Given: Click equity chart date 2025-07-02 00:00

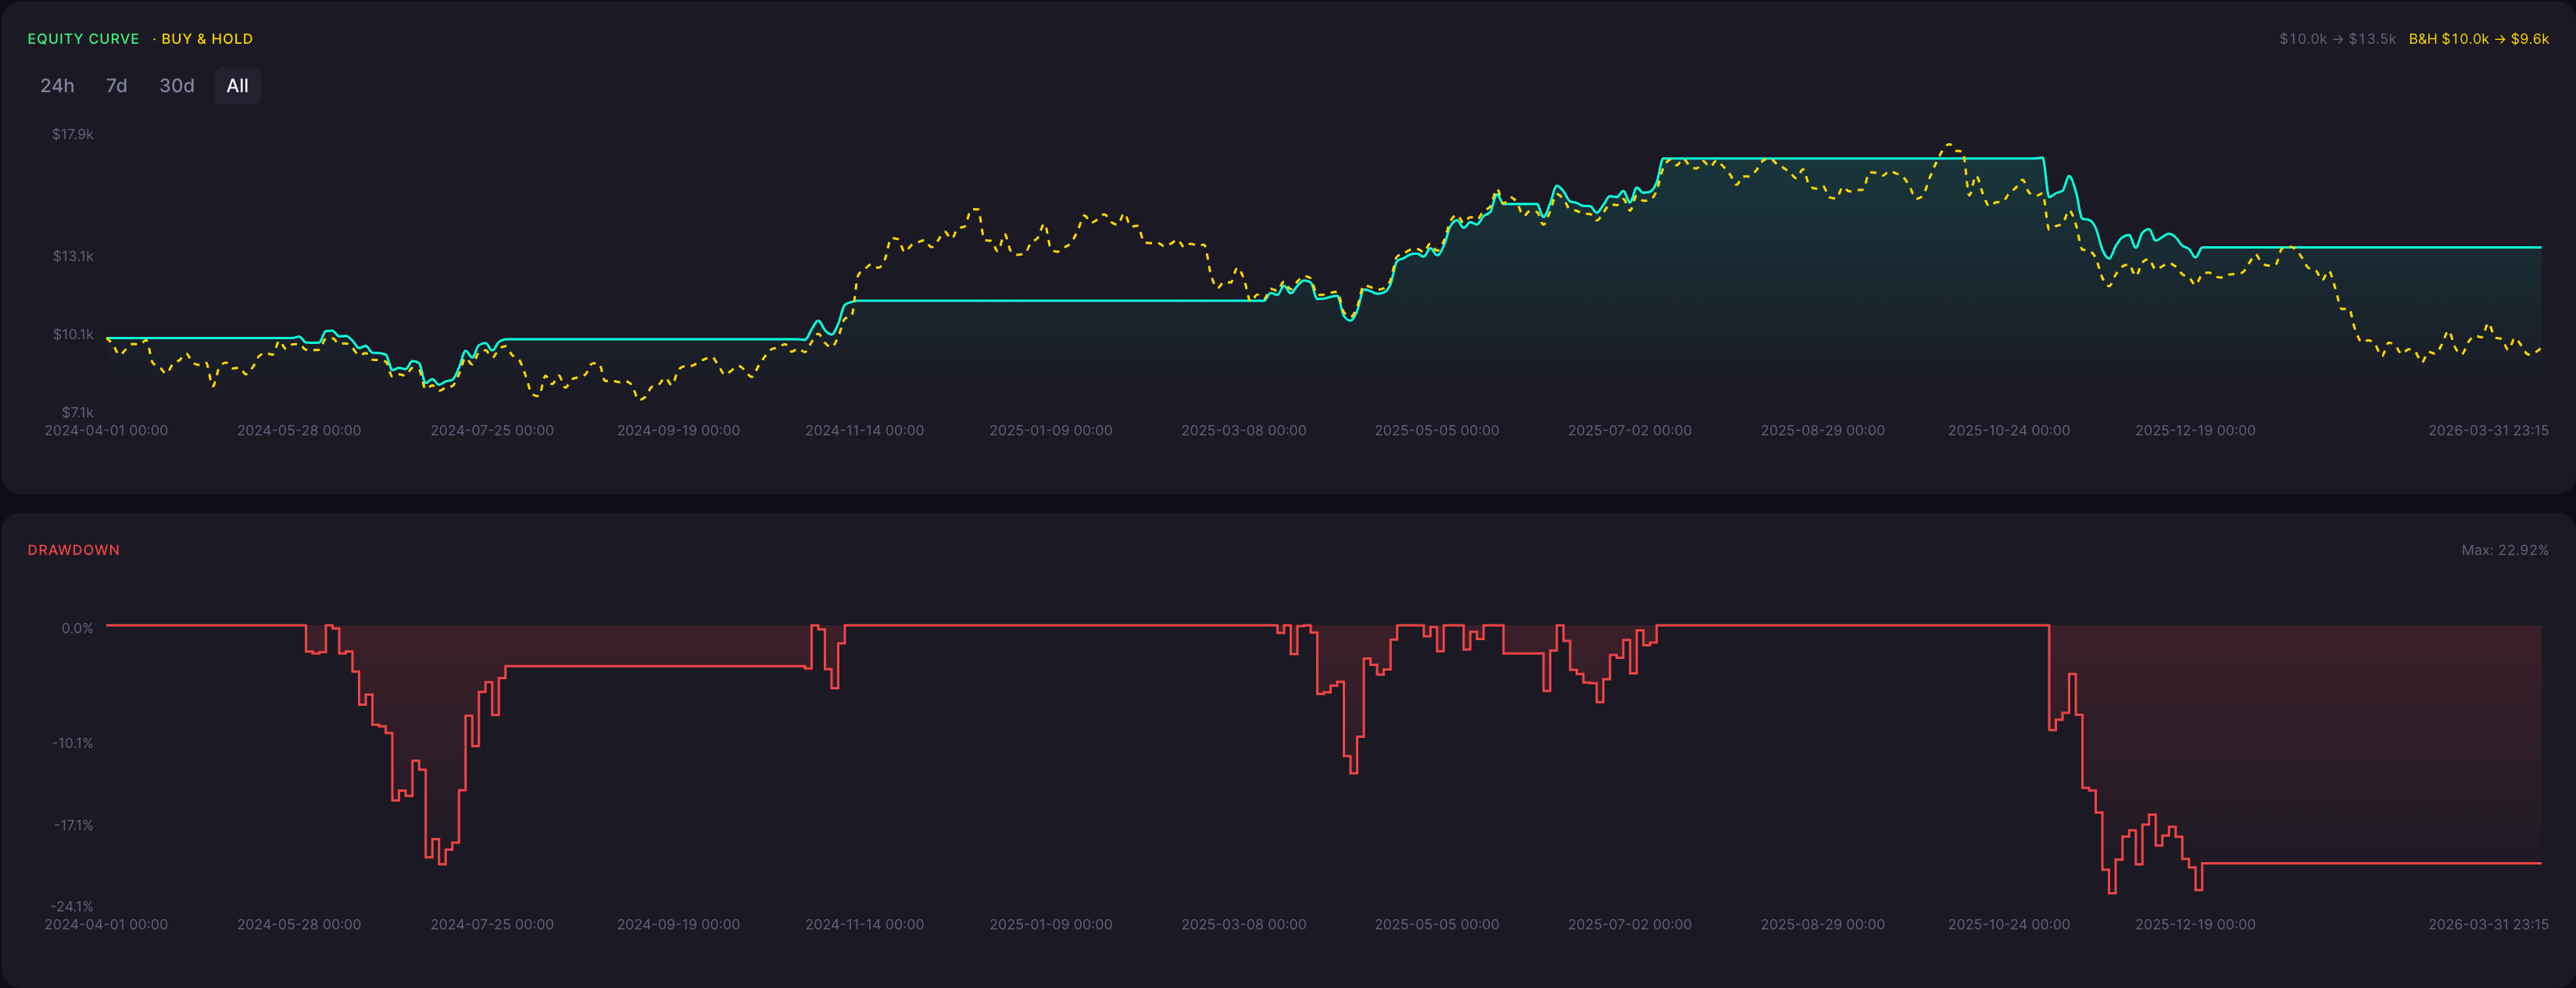Looking at the screenshot, I should point(1630,430).
